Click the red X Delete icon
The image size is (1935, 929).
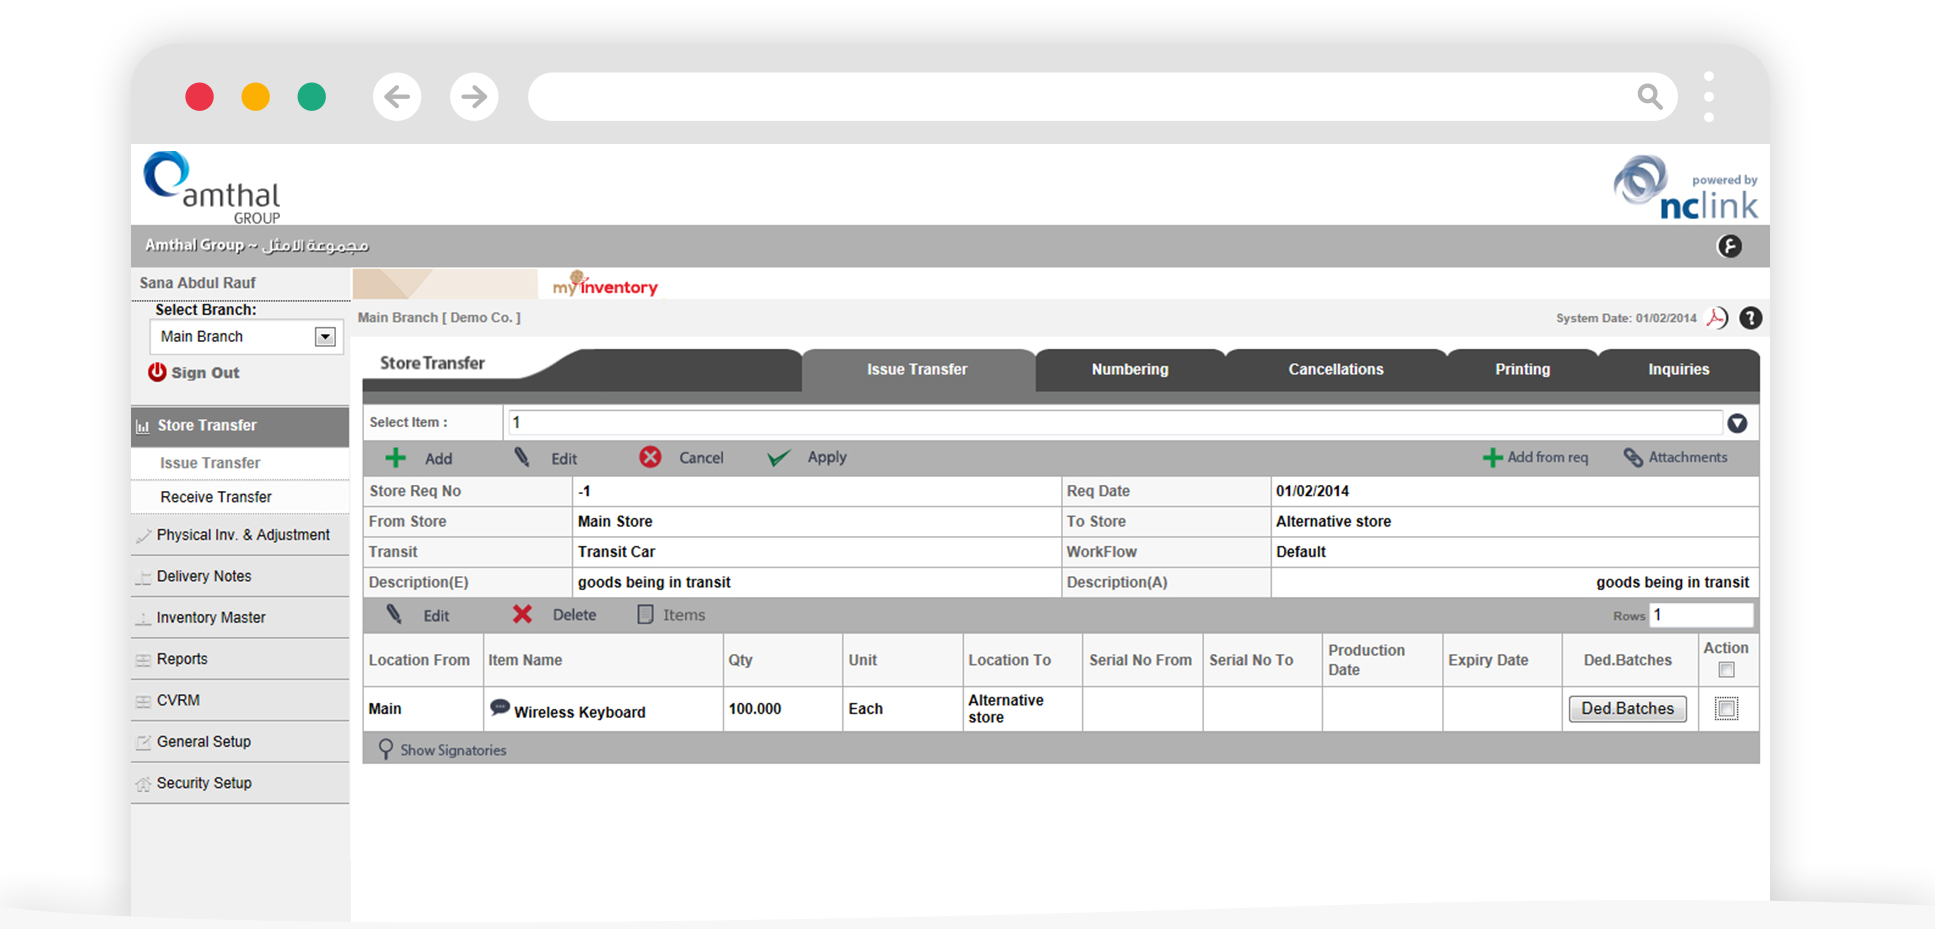pos(522,614)
